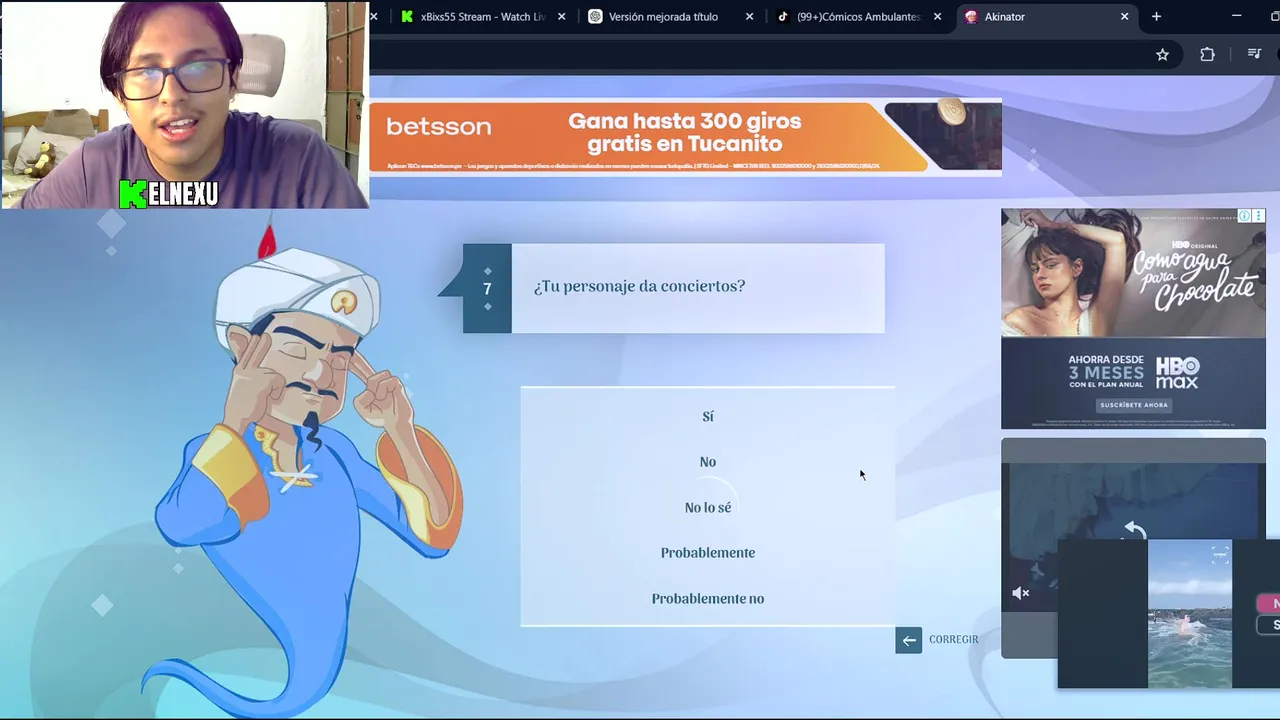Bookmark this page with the star icon

(x=1162, y=55)
